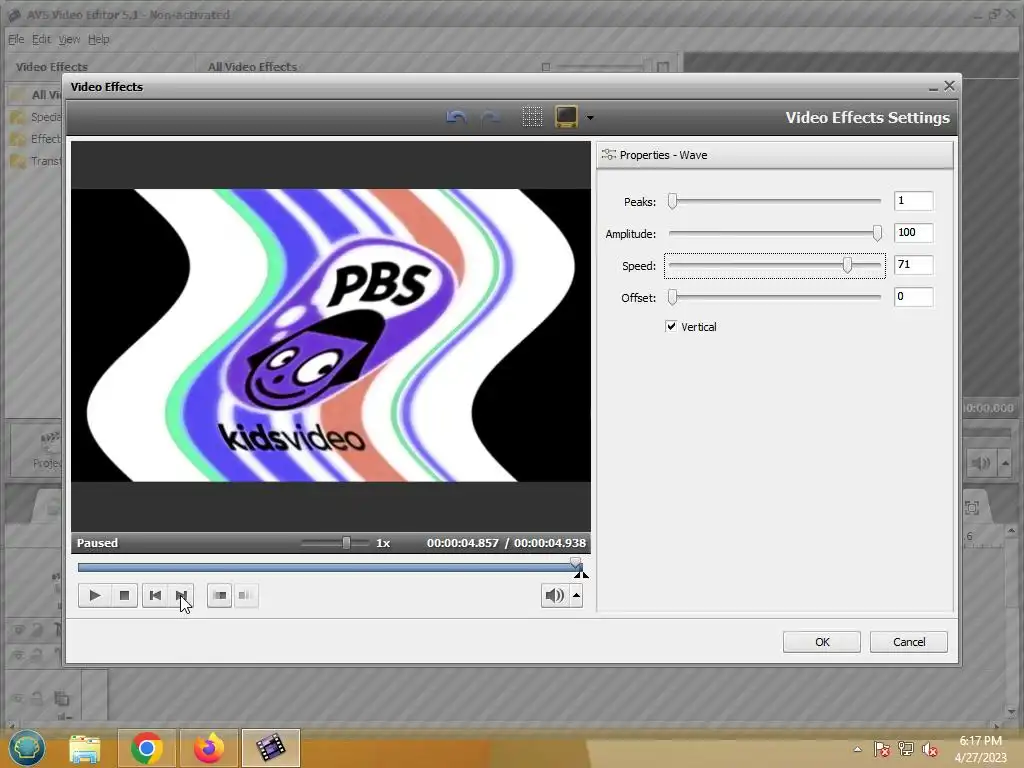Click the video preview image
This screenshot has height=768, width=1024.
(x=330, y=336)
